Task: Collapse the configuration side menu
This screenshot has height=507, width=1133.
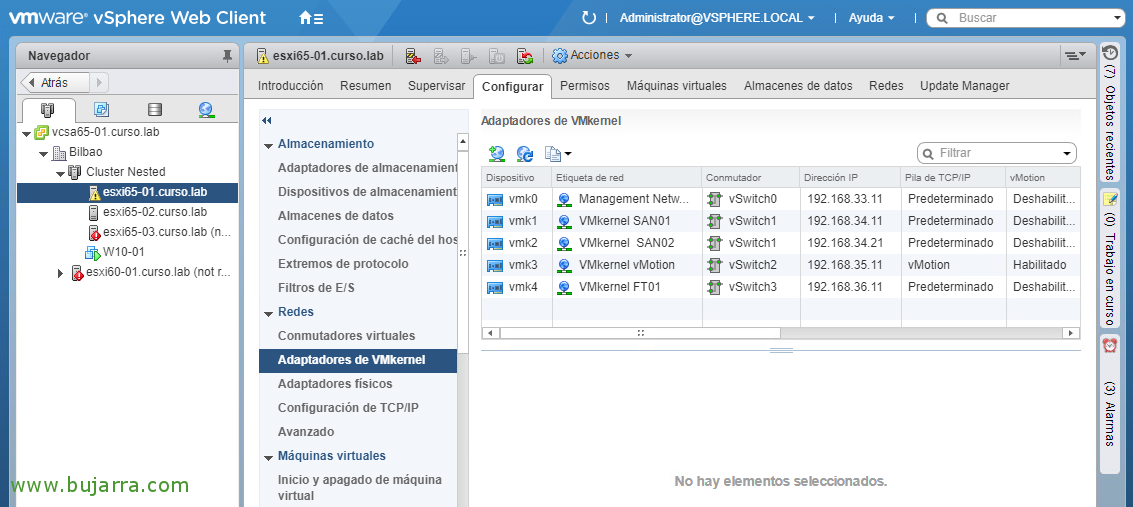Action: (267, 120)
